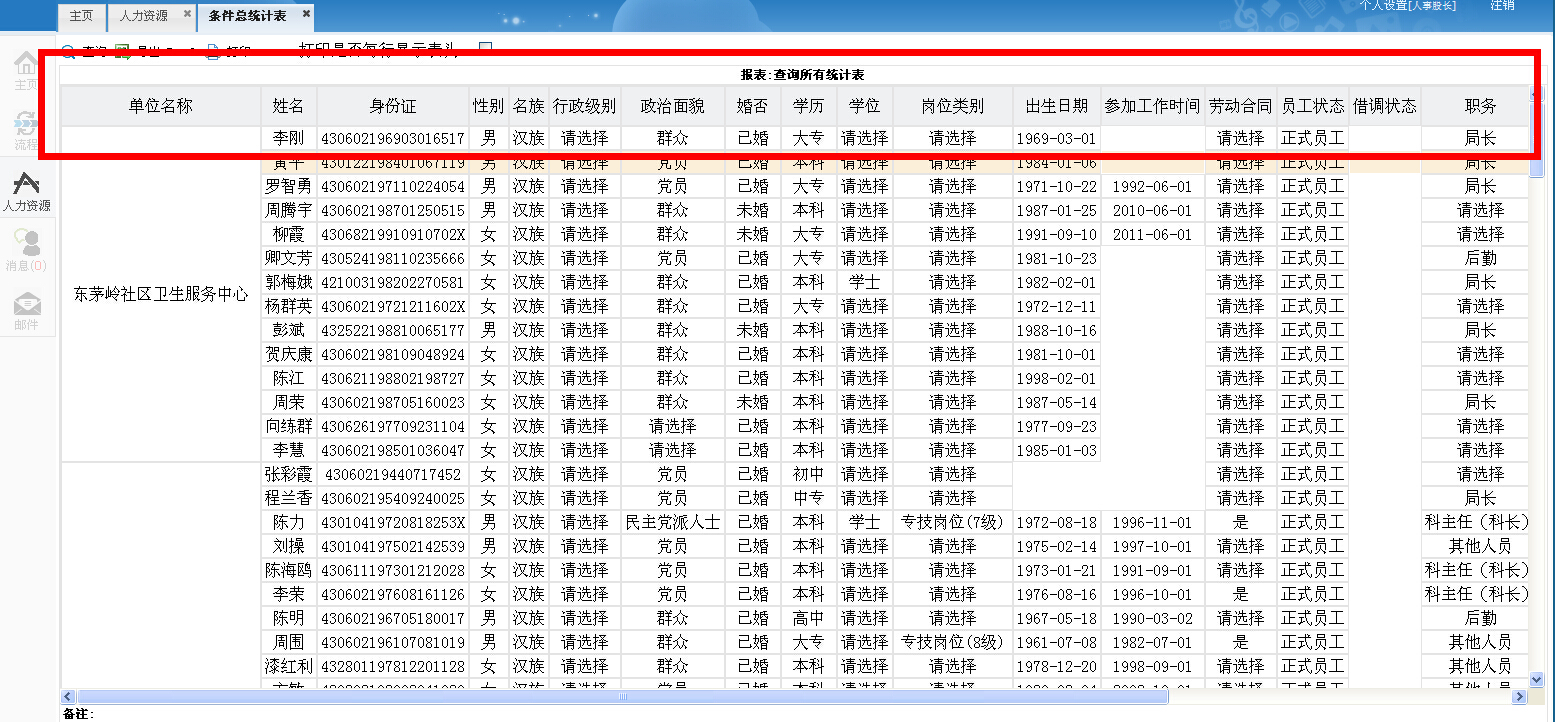Image resolution: width=1555 pixels, height=722 pixels.
Task: Select the name cell 李刚
Action: pos(289,138)
